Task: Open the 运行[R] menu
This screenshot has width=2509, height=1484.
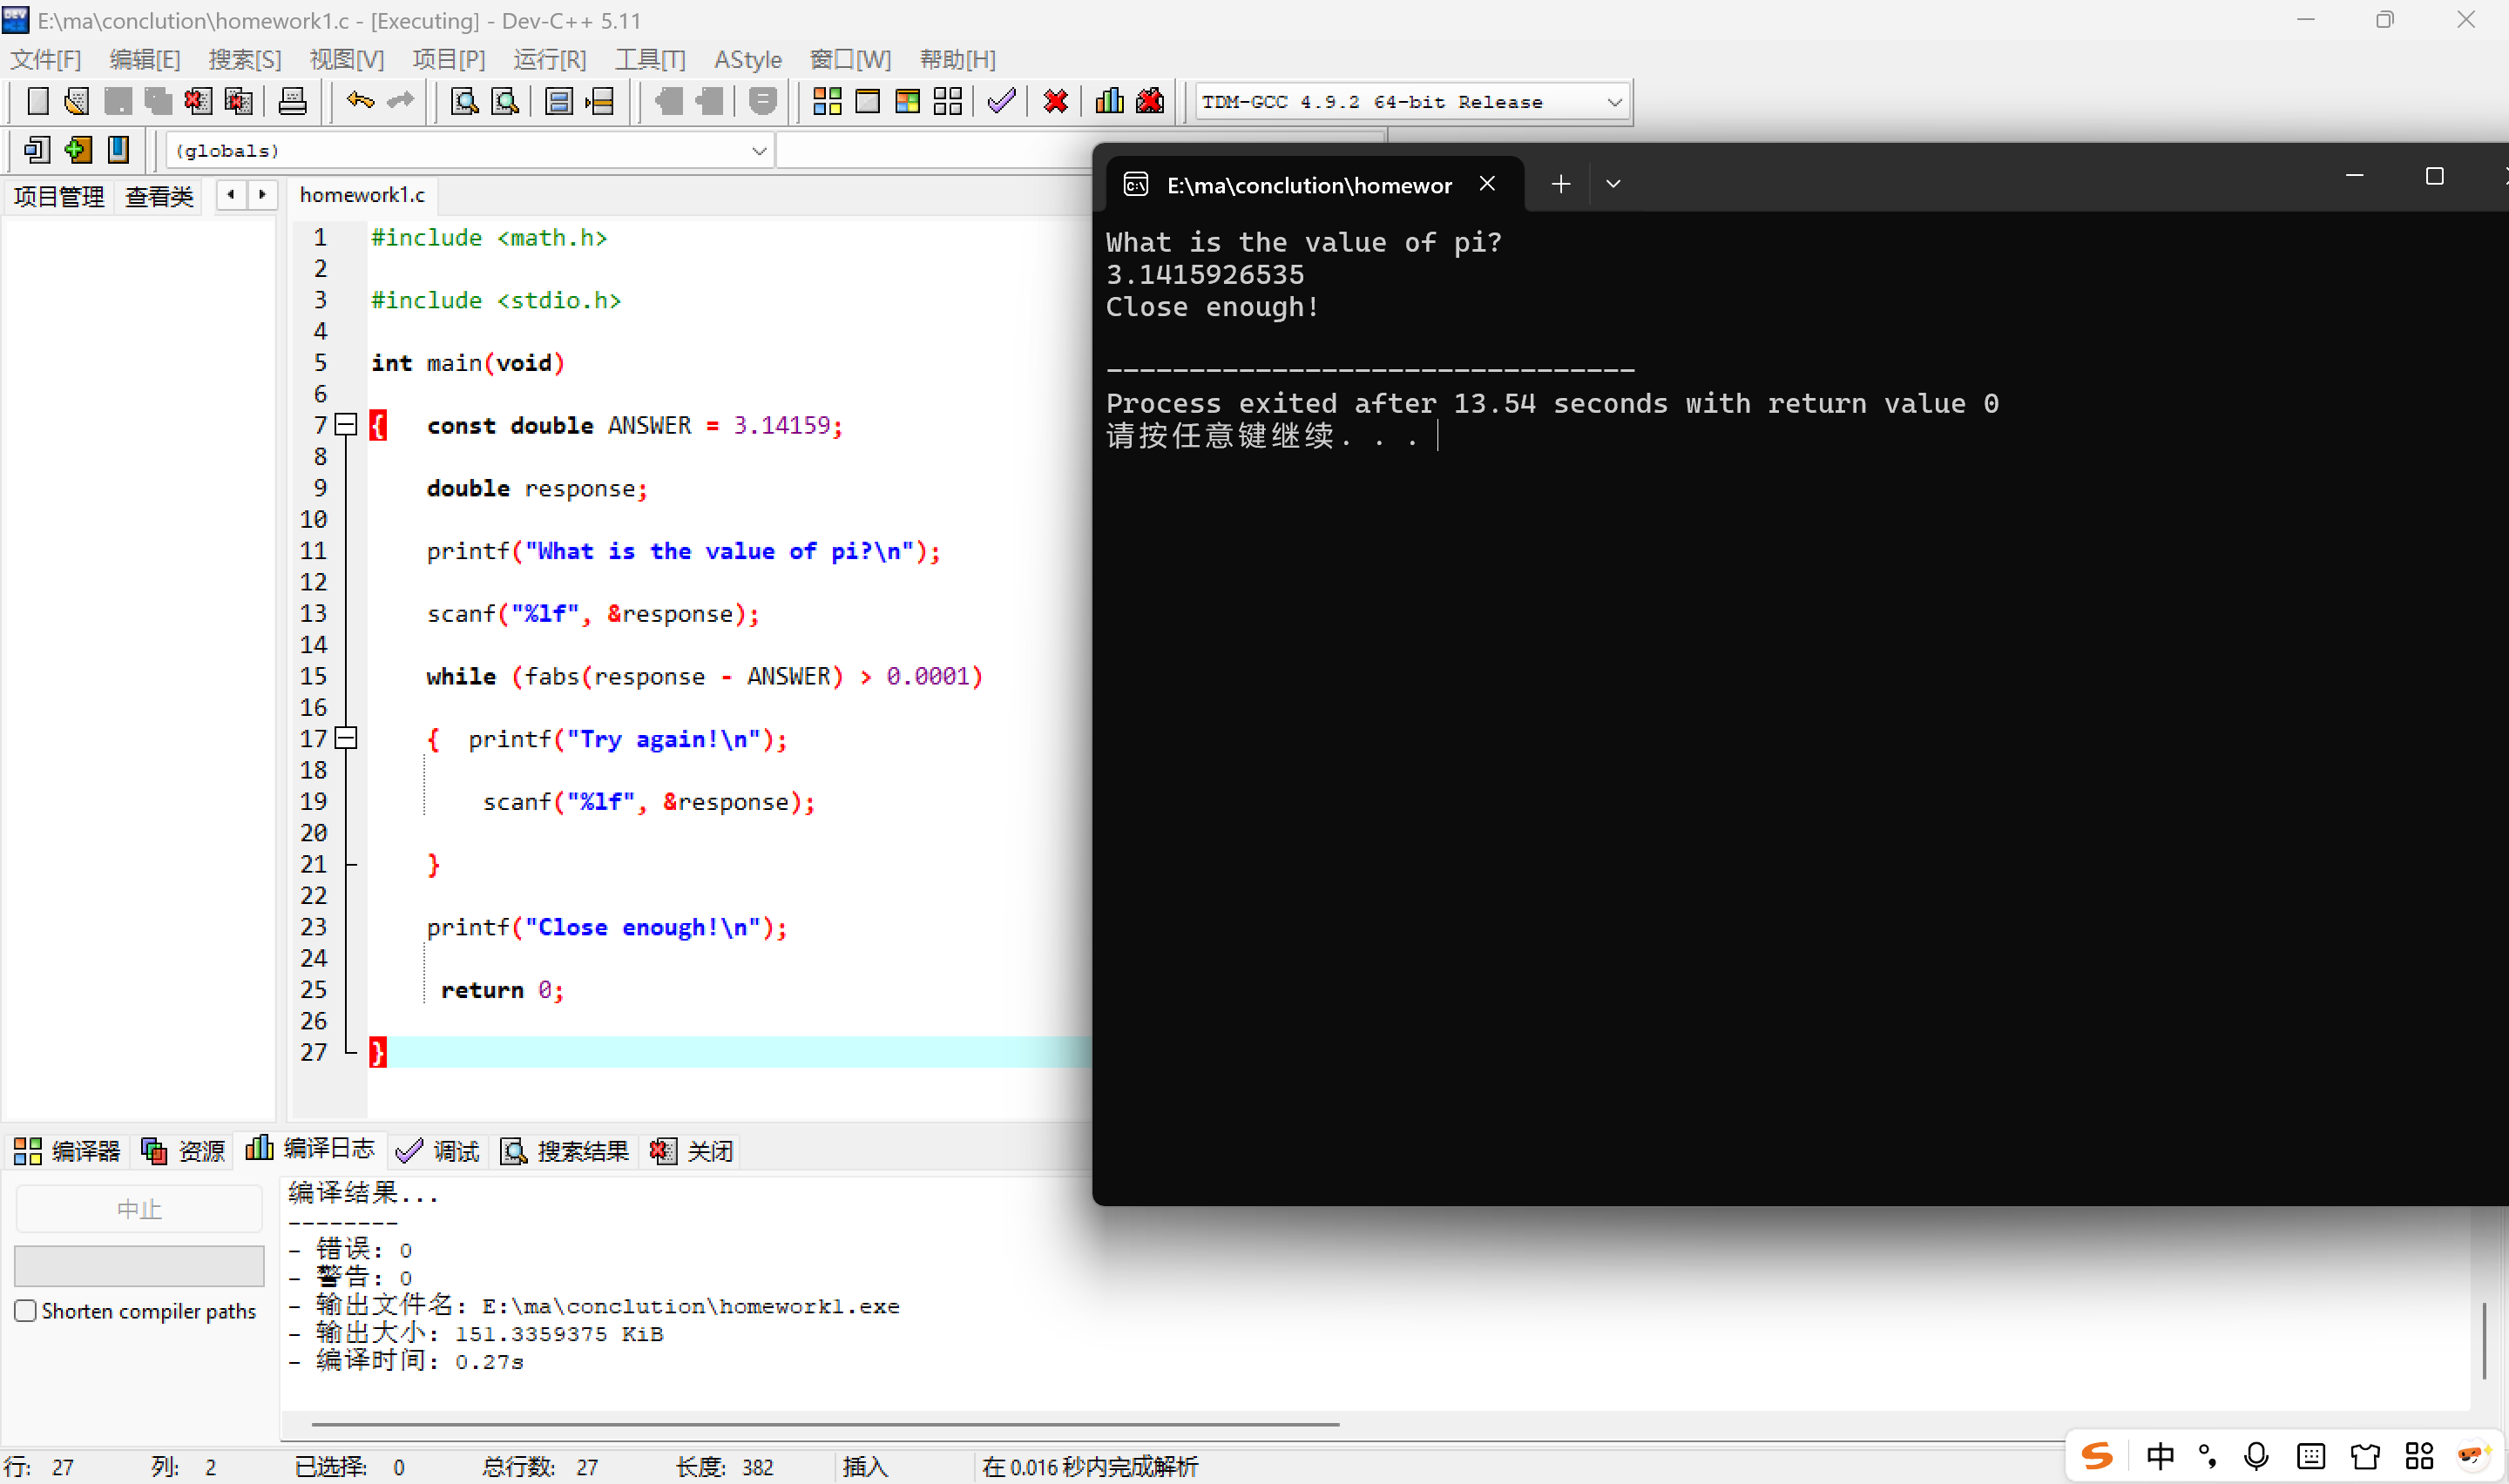Action: pos(549,60)
